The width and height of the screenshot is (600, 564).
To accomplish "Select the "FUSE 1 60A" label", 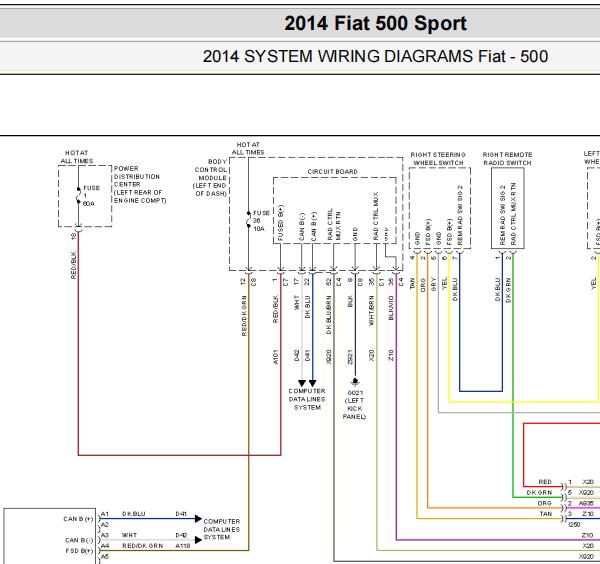I will pyautogui.click(x=91, y=196).
